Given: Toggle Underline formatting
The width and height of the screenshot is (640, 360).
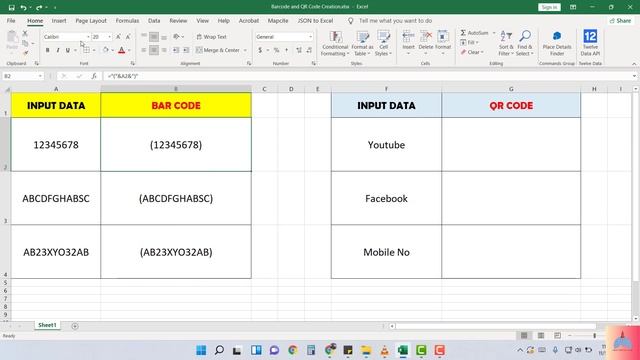Looking at the screenshot, I should (68, 50).
